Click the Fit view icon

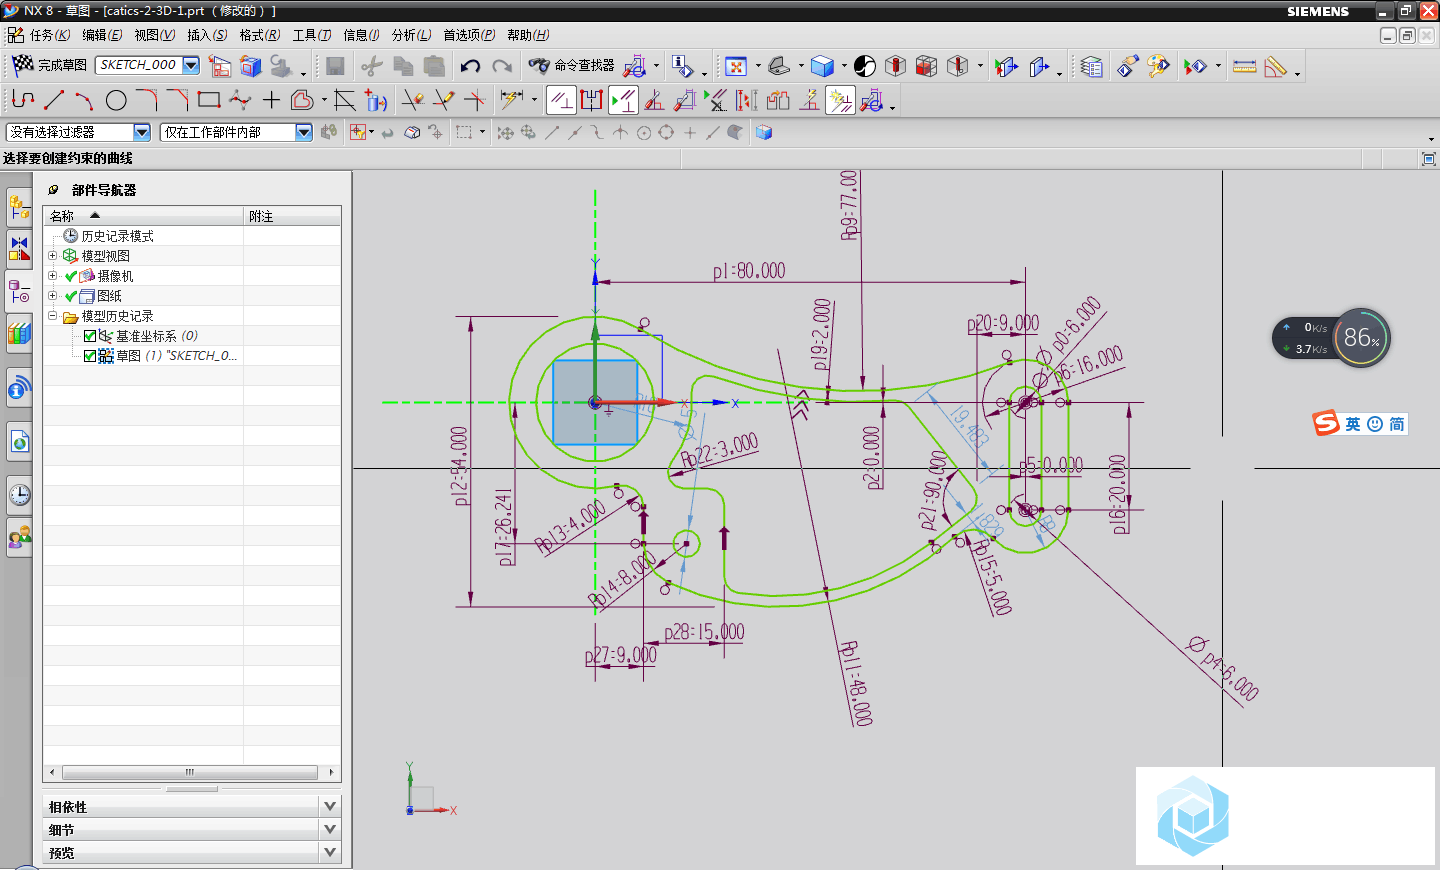pos(736,66)
